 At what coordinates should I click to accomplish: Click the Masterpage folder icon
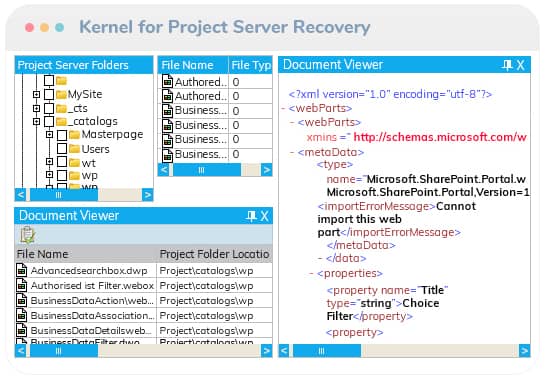coord(74,135)
